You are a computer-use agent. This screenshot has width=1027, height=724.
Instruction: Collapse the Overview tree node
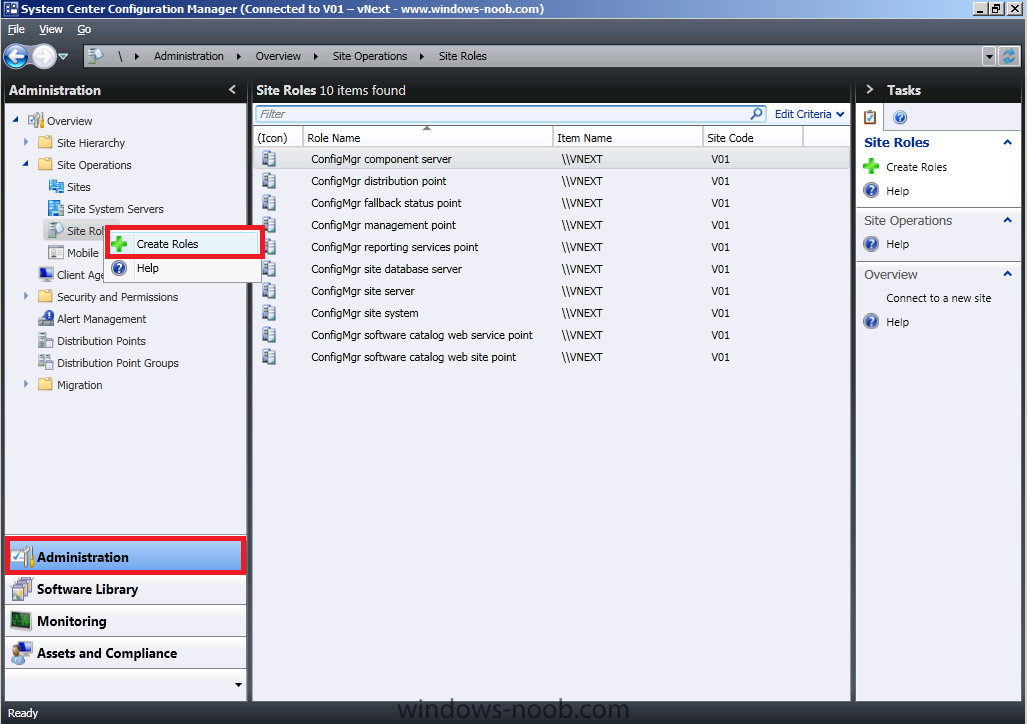tap(16, 120)
